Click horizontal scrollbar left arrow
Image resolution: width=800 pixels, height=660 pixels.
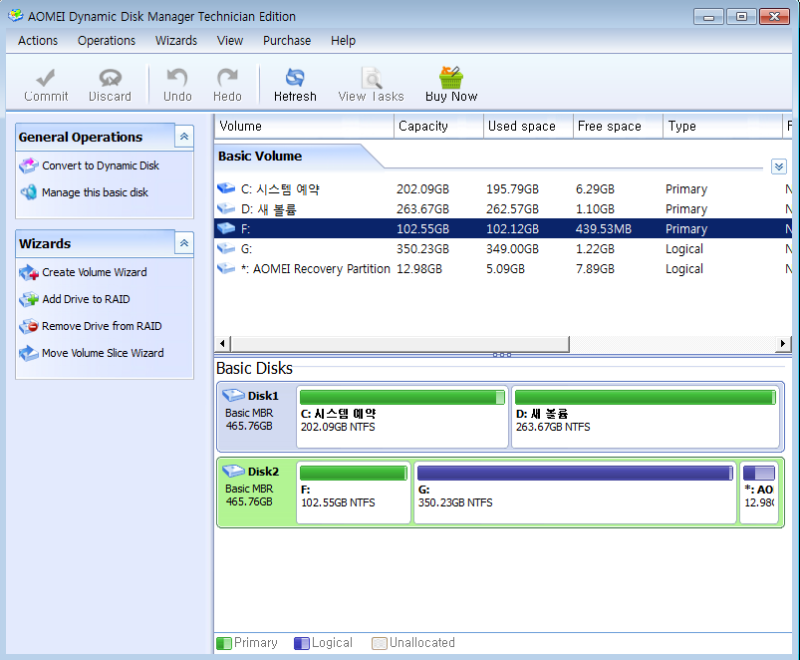click(x=222, y=344)
